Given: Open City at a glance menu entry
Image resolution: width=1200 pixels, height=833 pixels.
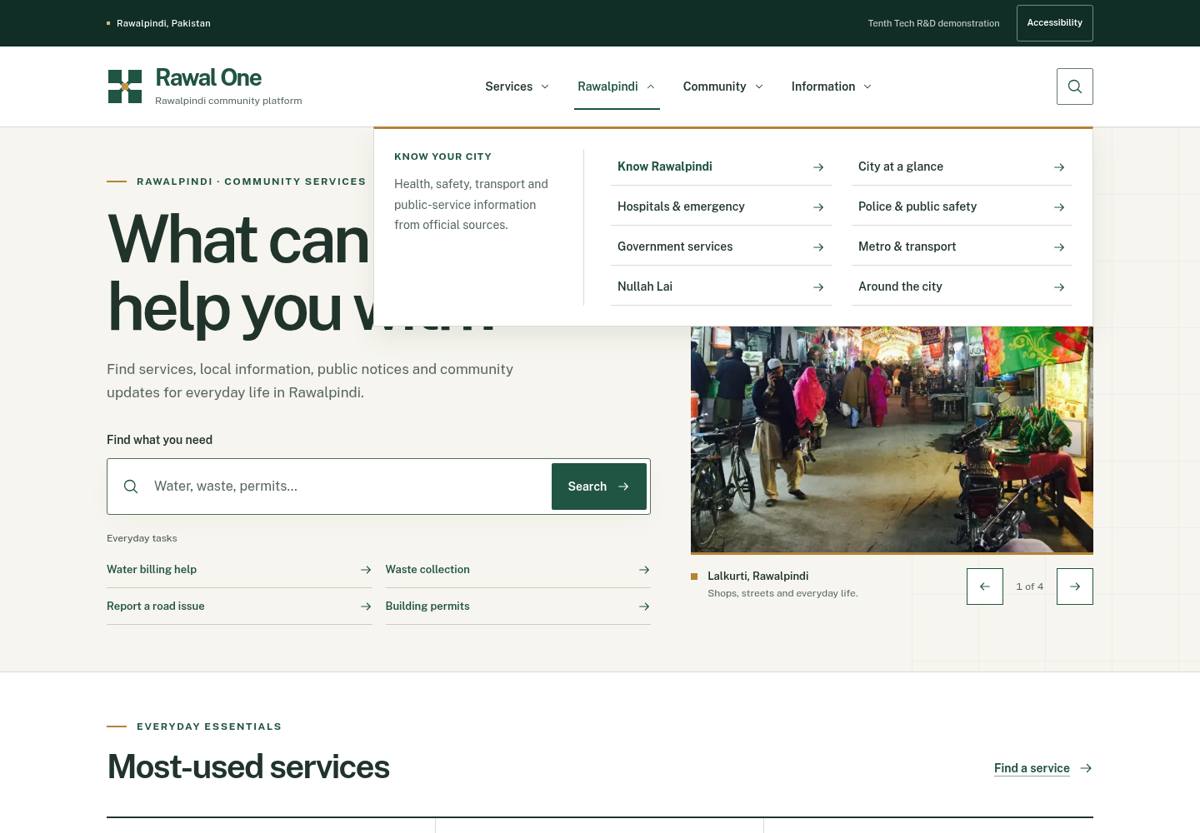Looking at the screenshot, I should 962,167.
